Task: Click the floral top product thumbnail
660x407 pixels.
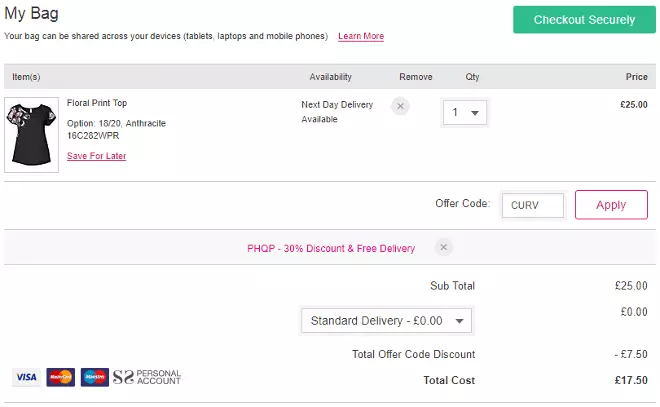Action: [x=31, y=134]
